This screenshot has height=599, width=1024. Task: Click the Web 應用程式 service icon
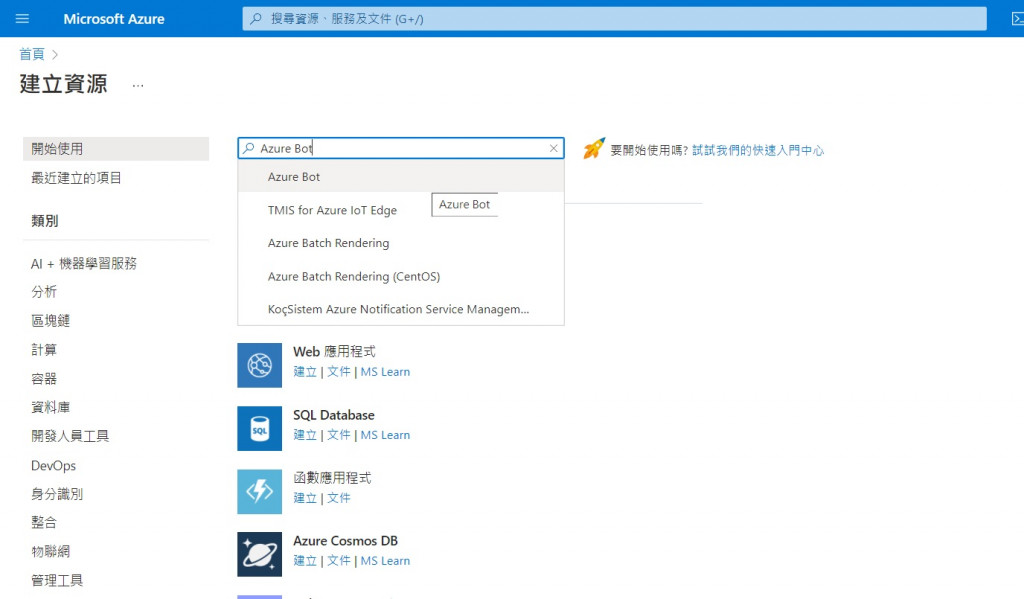259,365
